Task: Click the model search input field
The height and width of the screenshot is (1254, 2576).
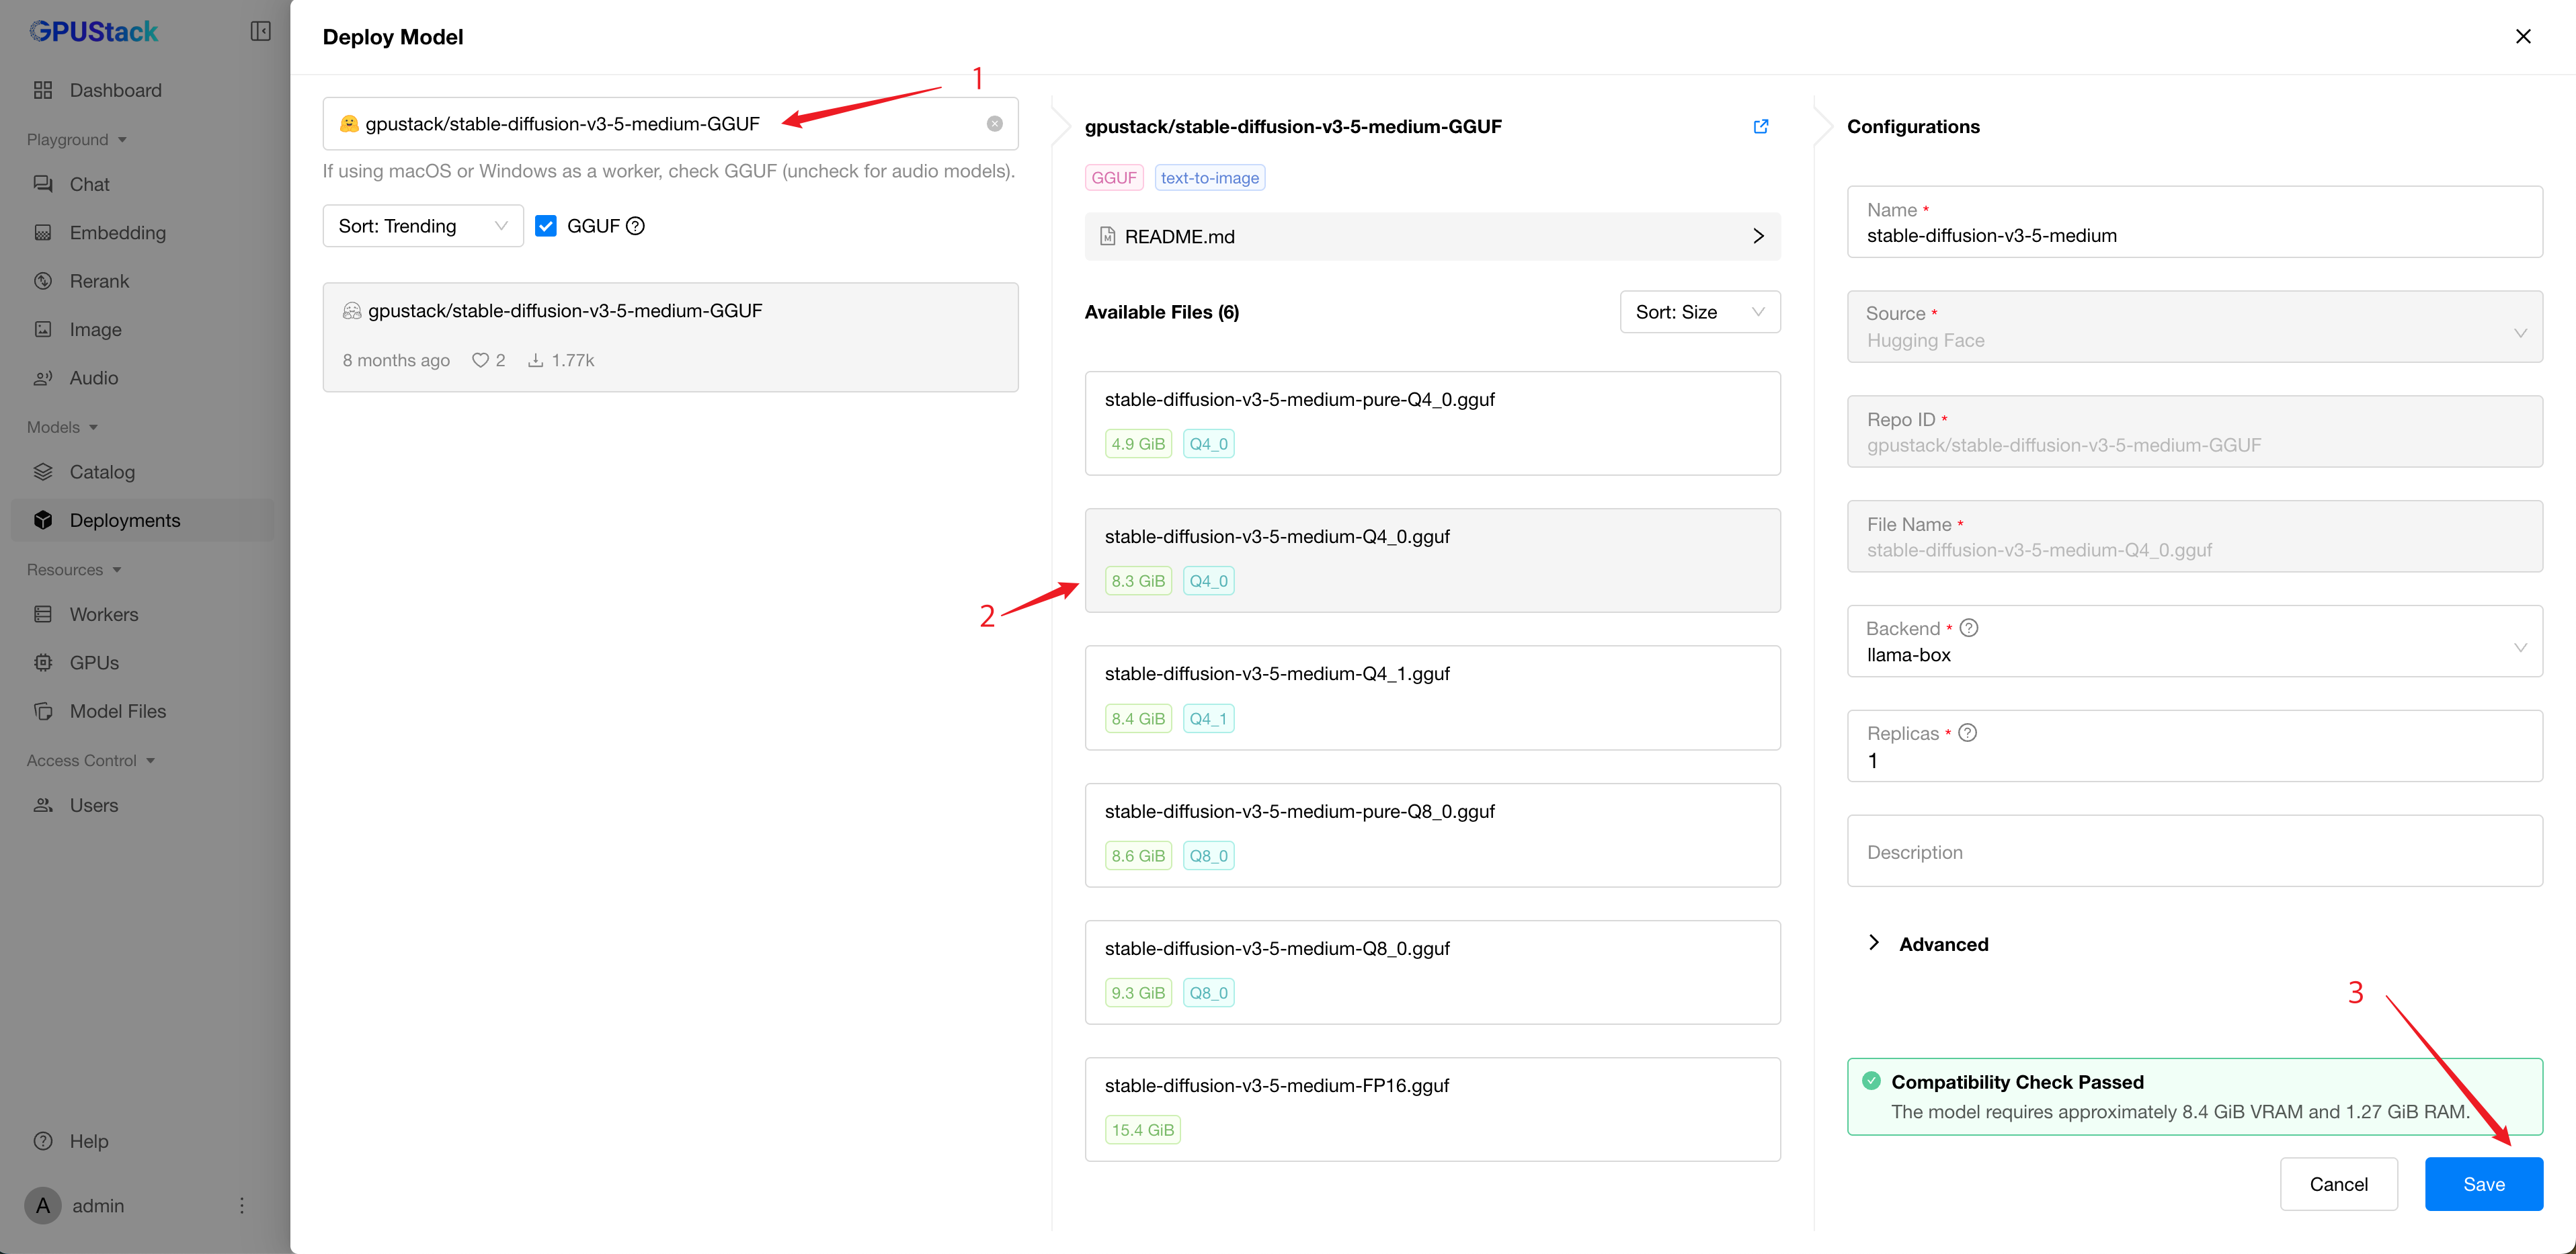Action: [x=670, y=123]
